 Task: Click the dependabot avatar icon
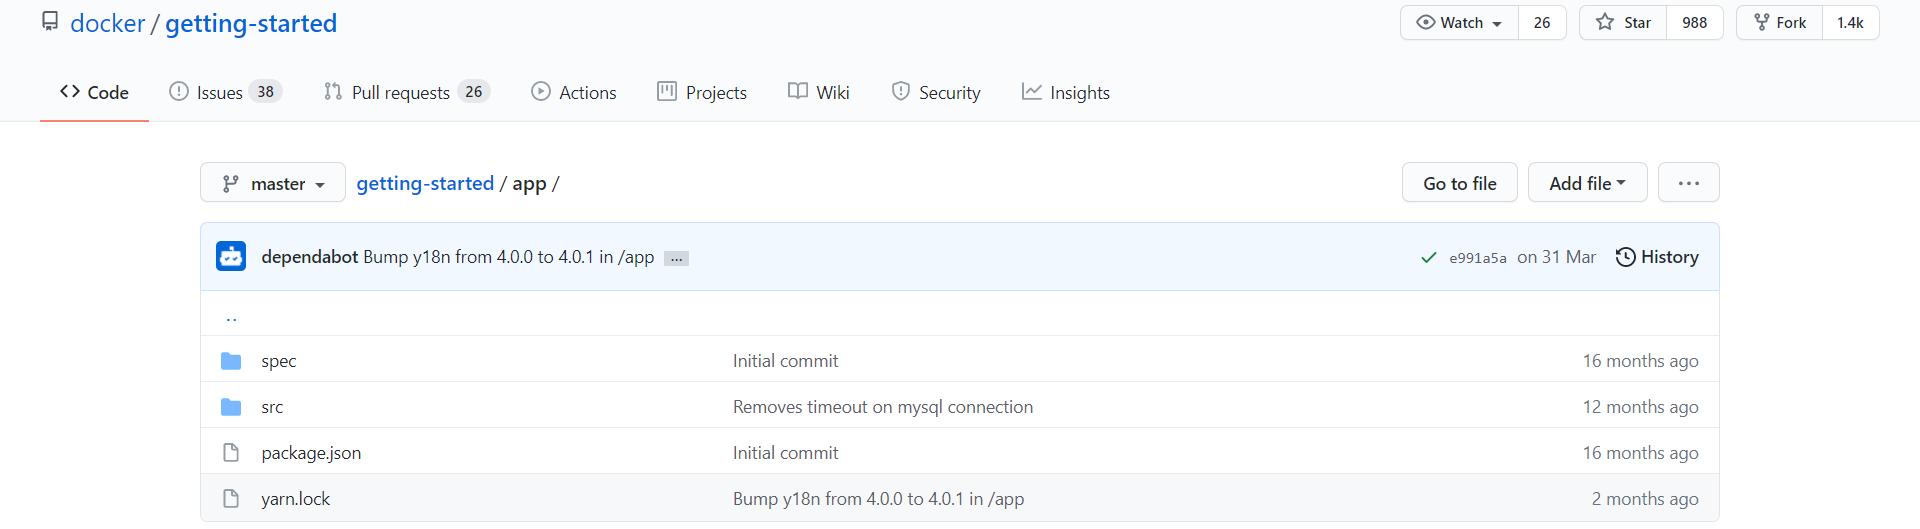pos(231,257)
